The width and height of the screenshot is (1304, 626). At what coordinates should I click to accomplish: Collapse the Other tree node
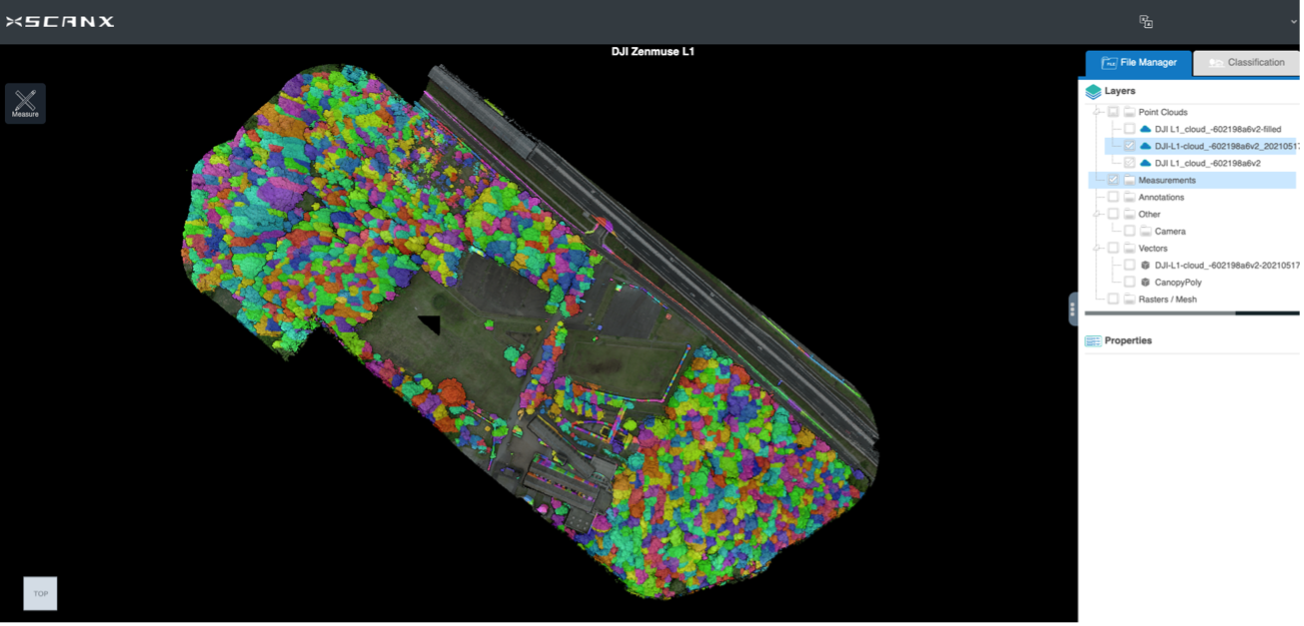(1097, 214)
